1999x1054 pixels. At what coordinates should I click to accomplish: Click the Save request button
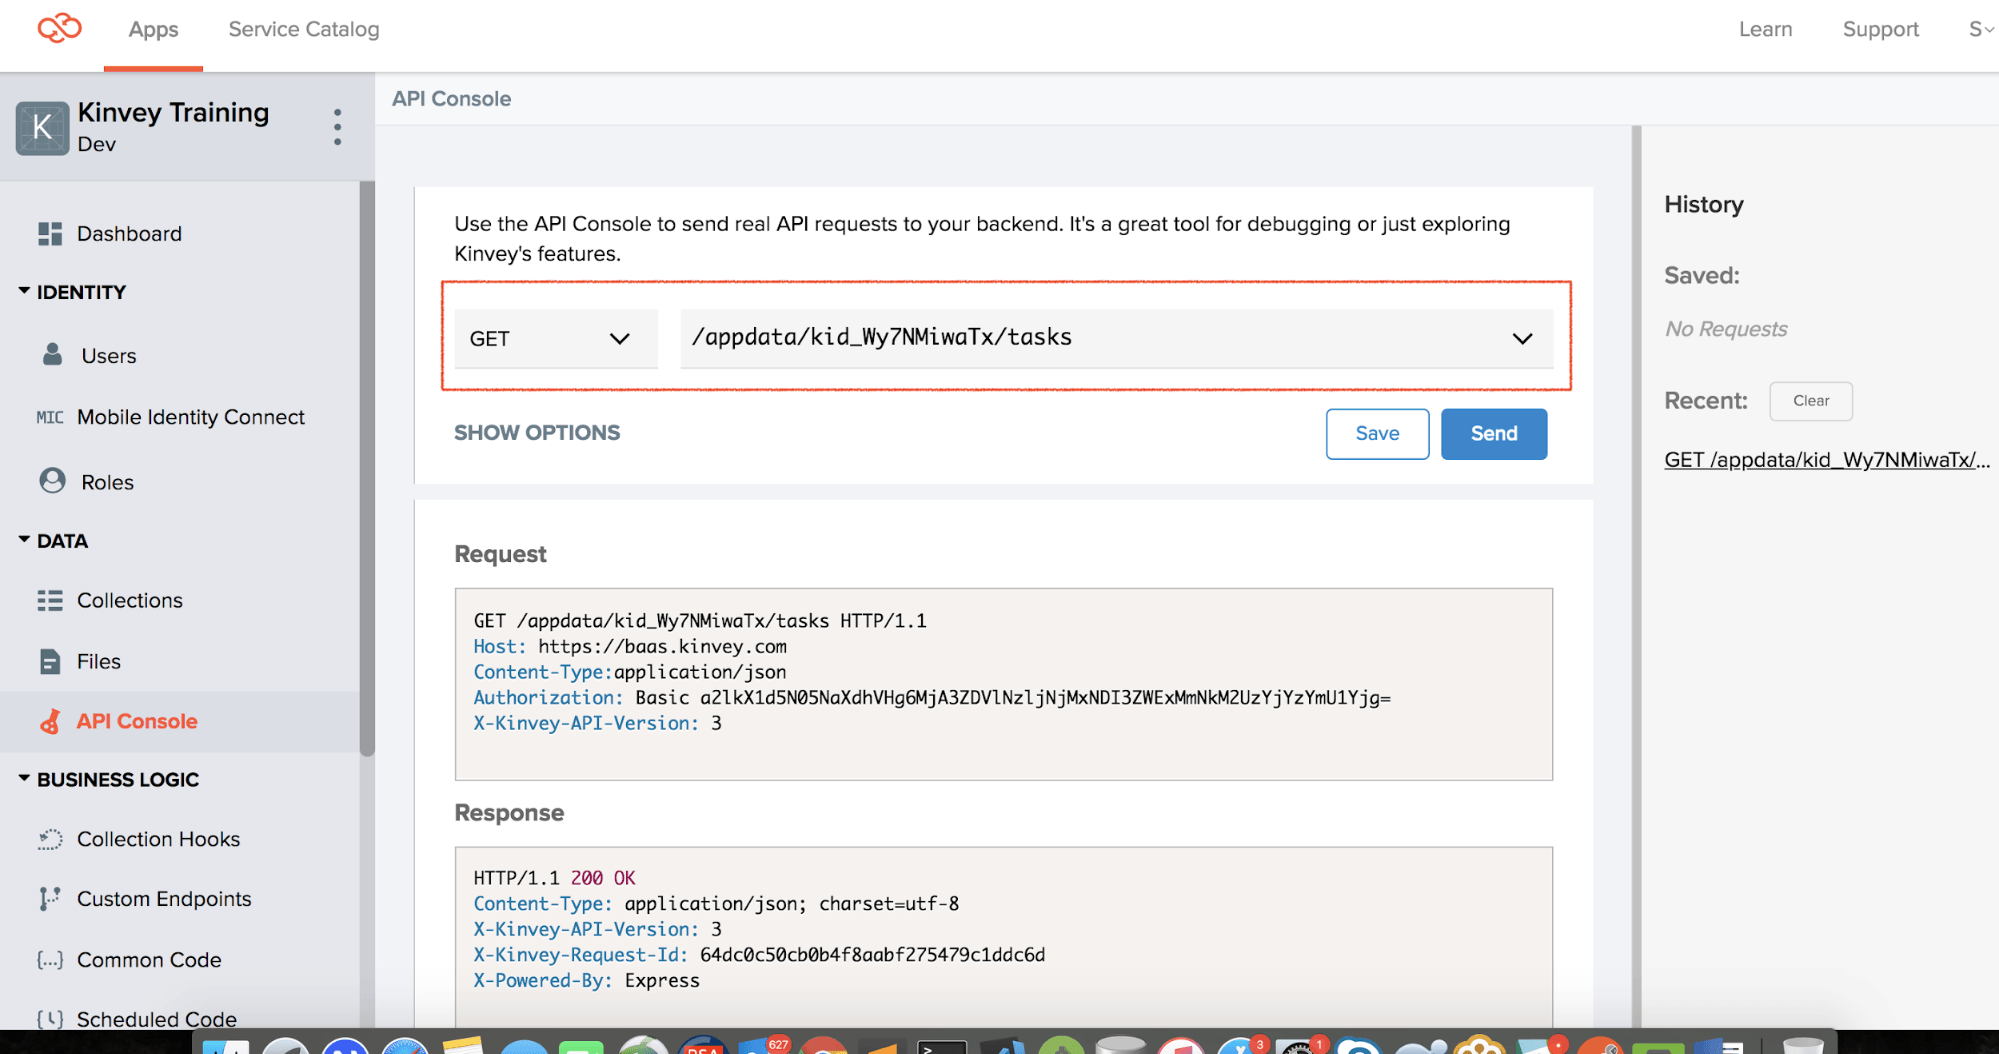(1376, 433)
